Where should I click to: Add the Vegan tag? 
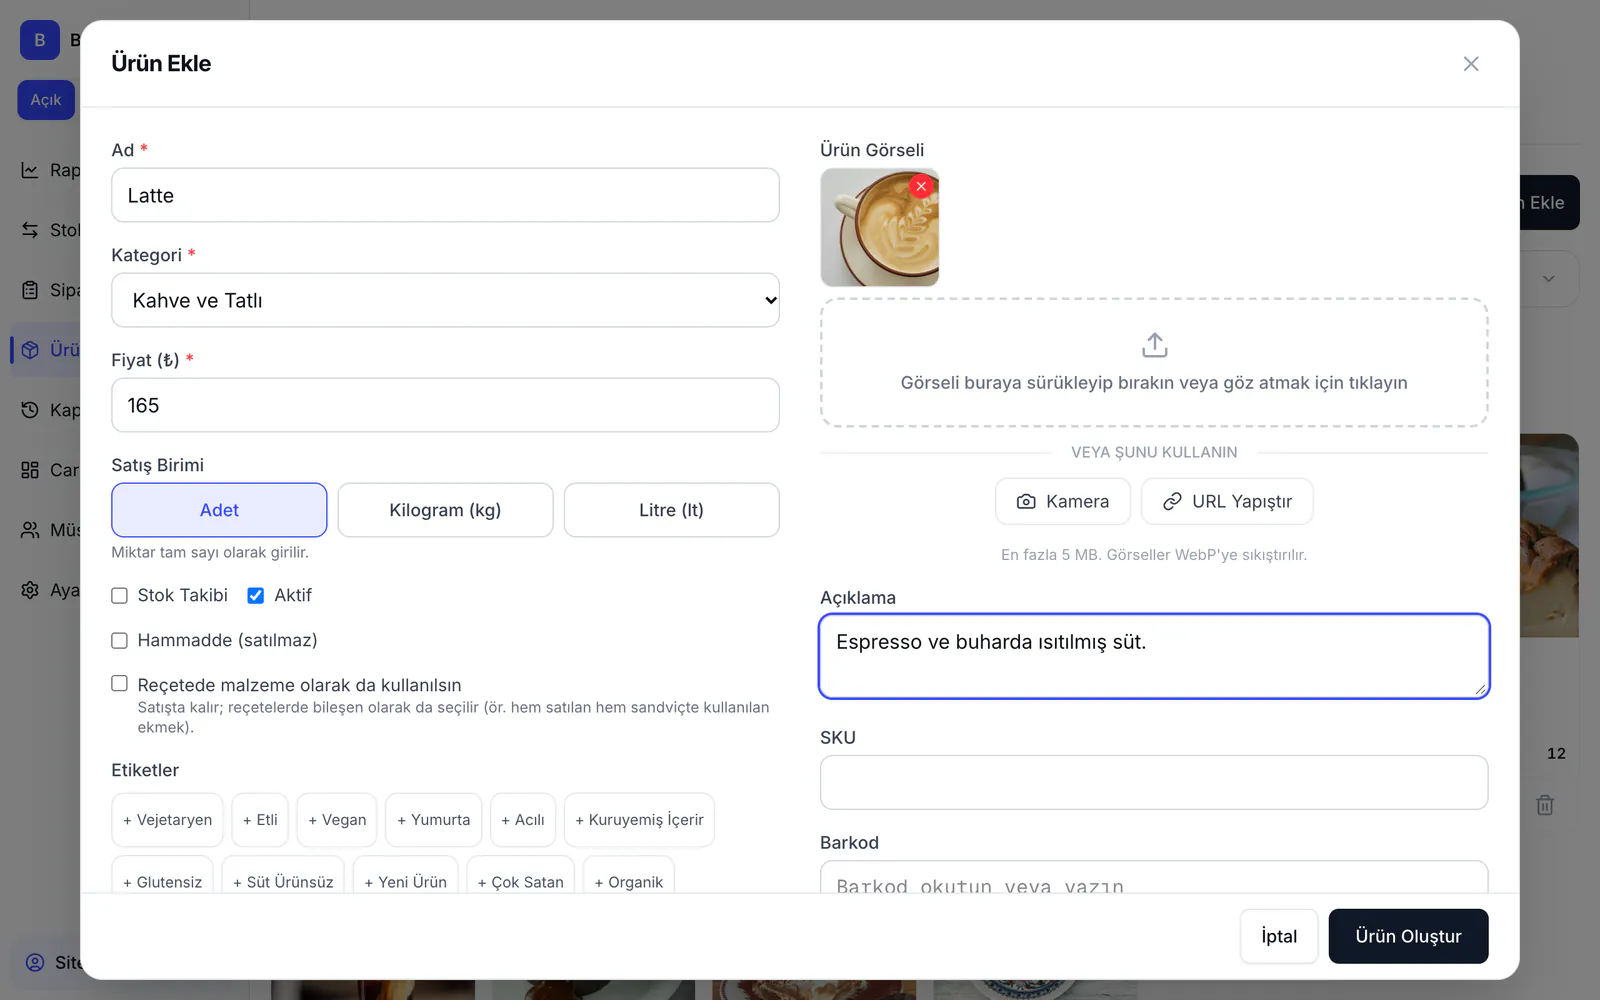click(x=337, y=820)
